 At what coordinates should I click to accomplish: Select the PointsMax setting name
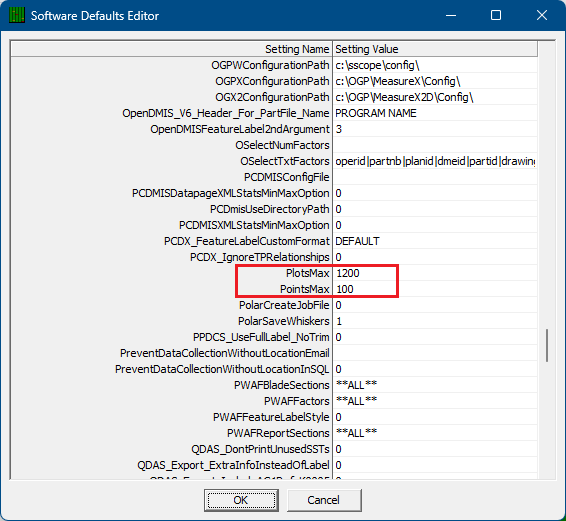305,289
